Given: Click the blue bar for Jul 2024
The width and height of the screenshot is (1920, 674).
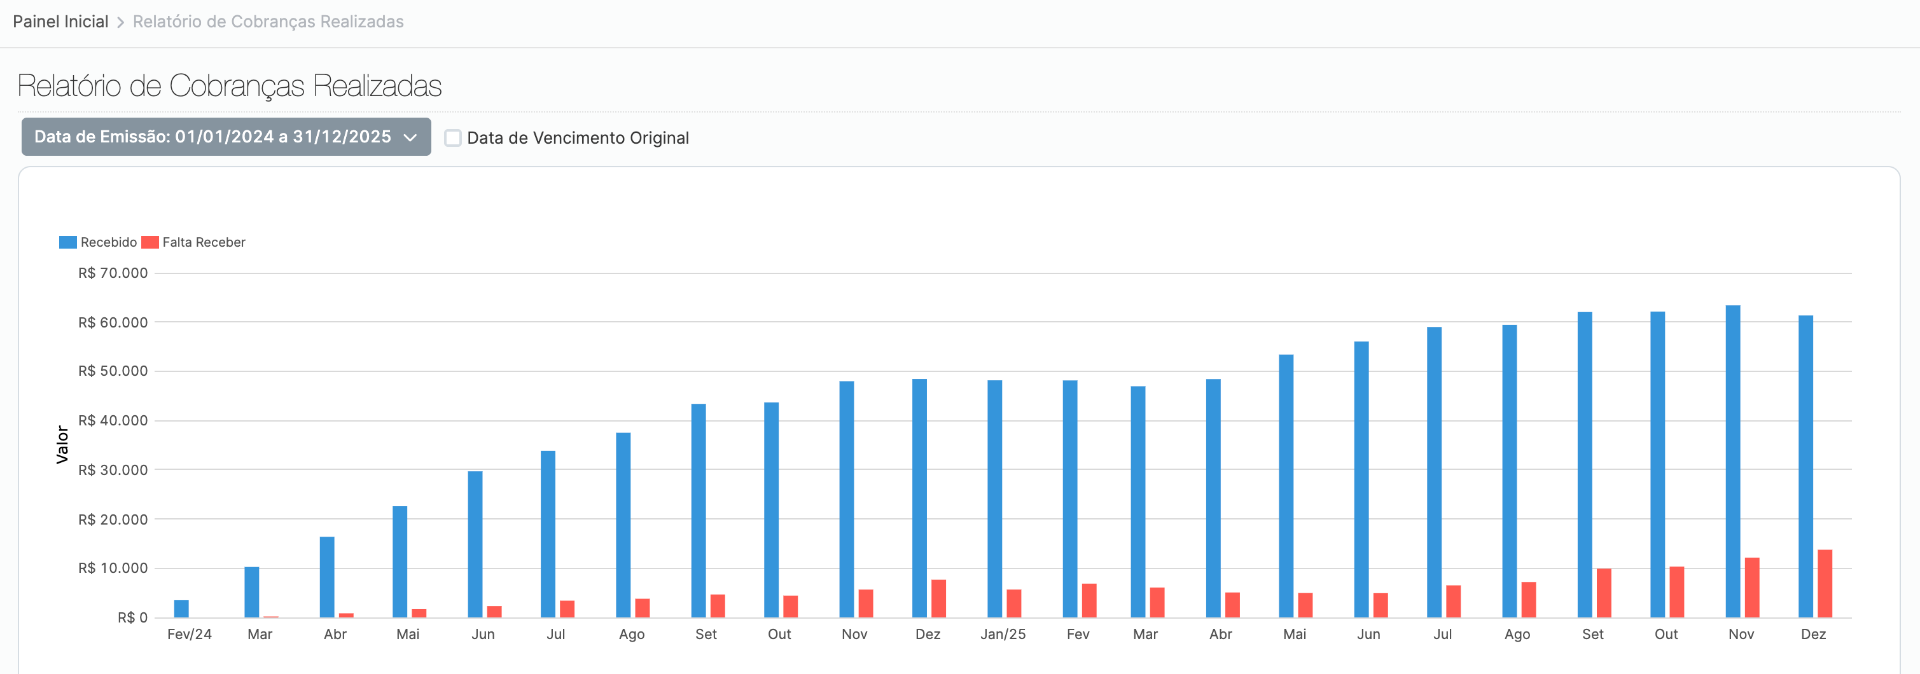Looking at the screenshot, I should [548, 534].
